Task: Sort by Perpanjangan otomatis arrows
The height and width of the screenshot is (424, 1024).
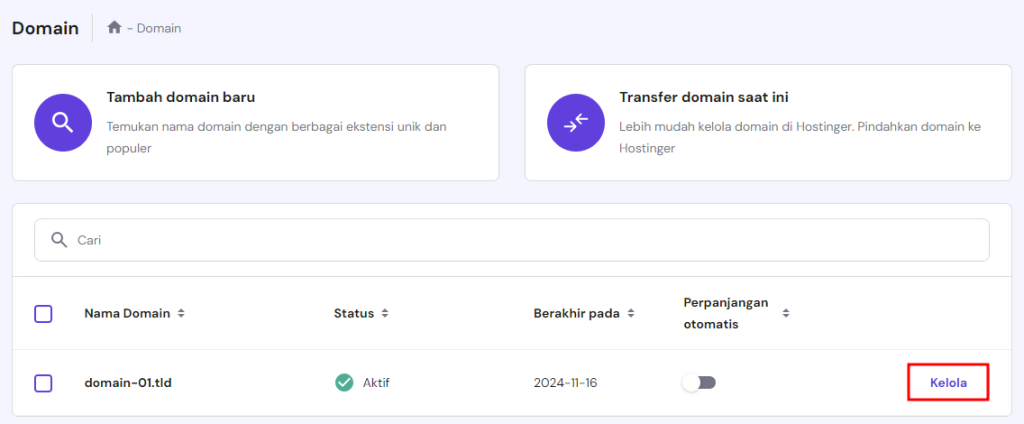Action: tap(786, 313)
